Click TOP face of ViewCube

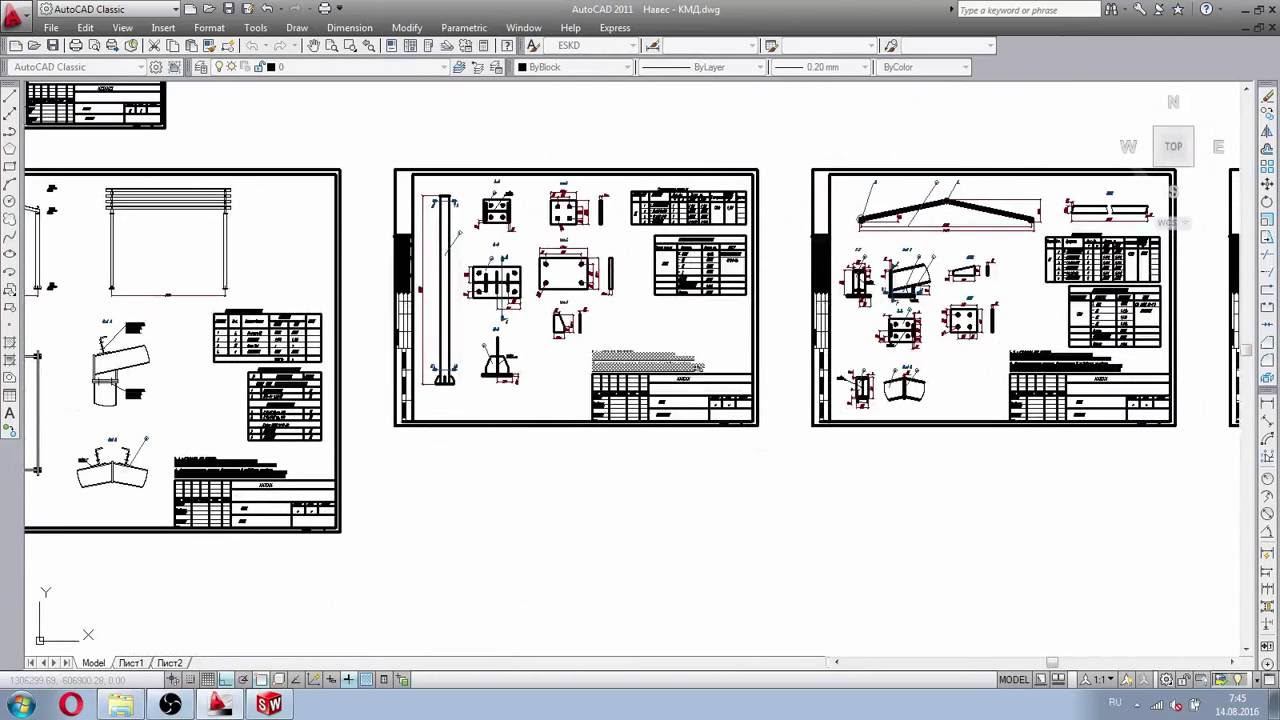(1173, 146)
